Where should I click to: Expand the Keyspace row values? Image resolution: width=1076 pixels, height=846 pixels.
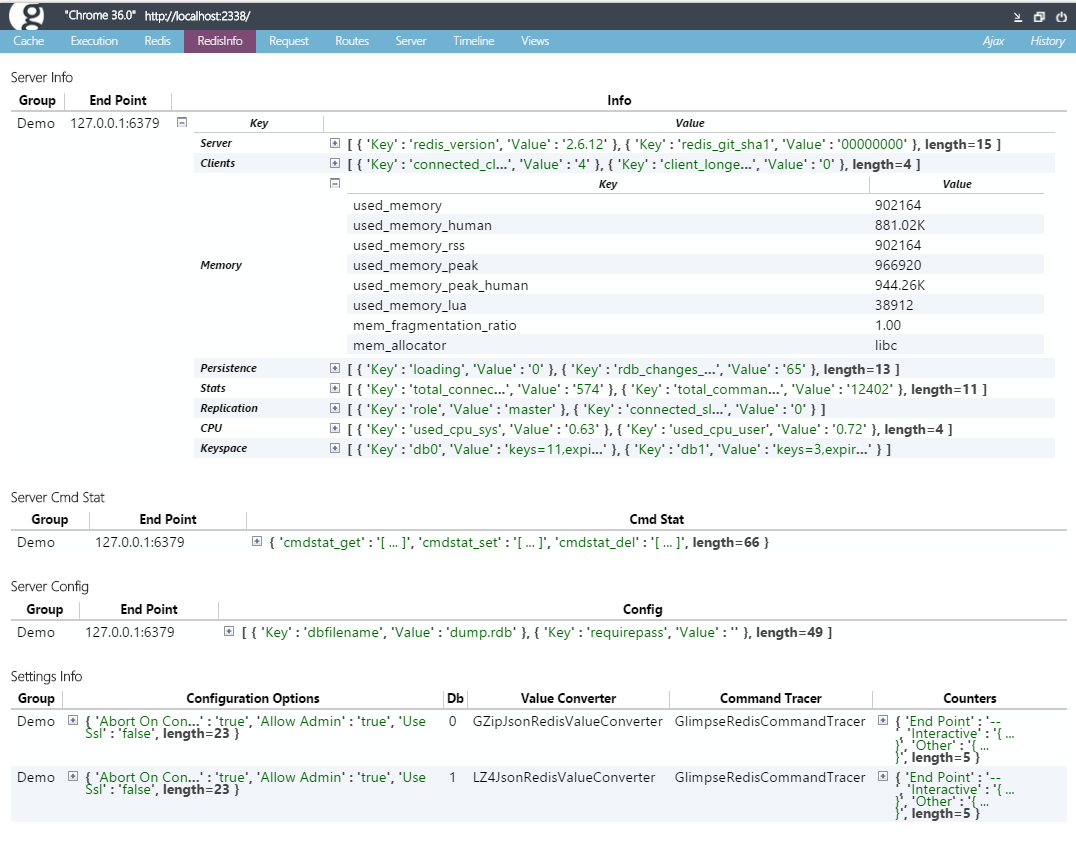pos(335,448)
